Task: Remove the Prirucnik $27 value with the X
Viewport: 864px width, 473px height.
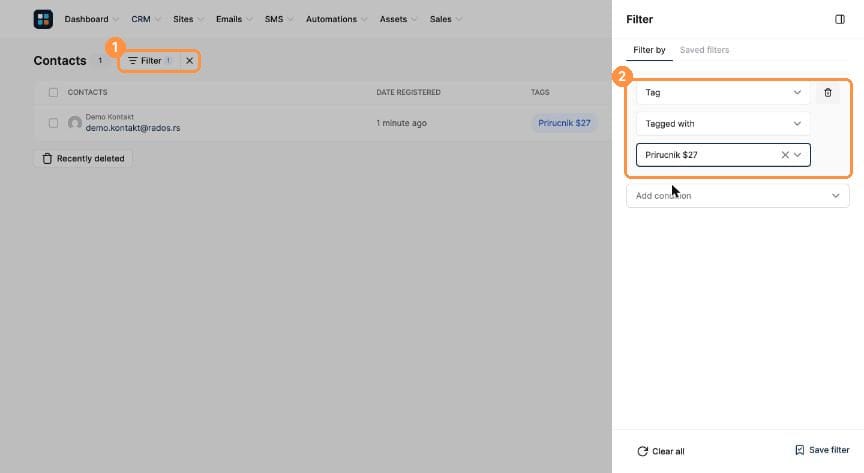Action: [785, 155]
